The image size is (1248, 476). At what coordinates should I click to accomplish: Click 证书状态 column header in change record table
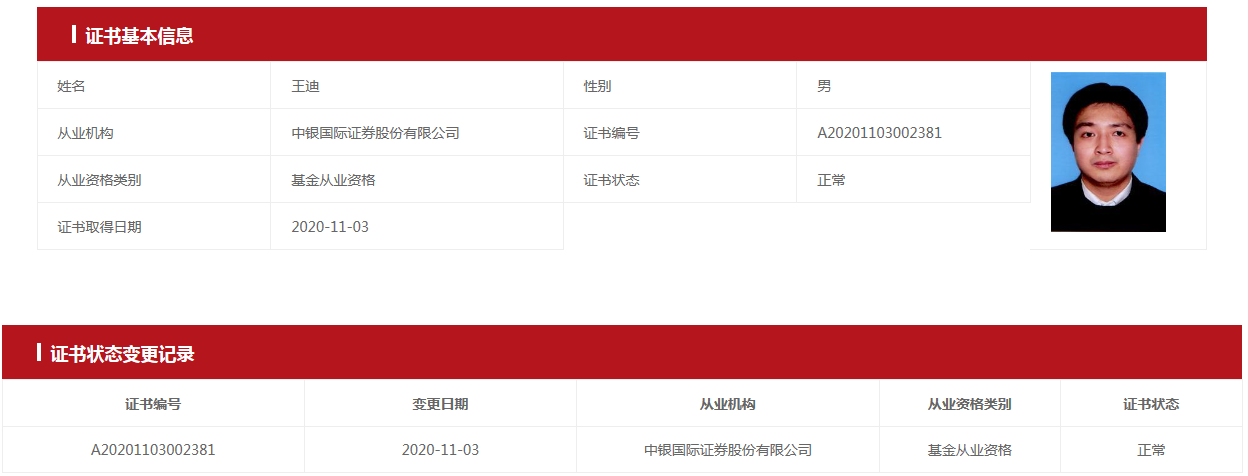coord(1151,404)
